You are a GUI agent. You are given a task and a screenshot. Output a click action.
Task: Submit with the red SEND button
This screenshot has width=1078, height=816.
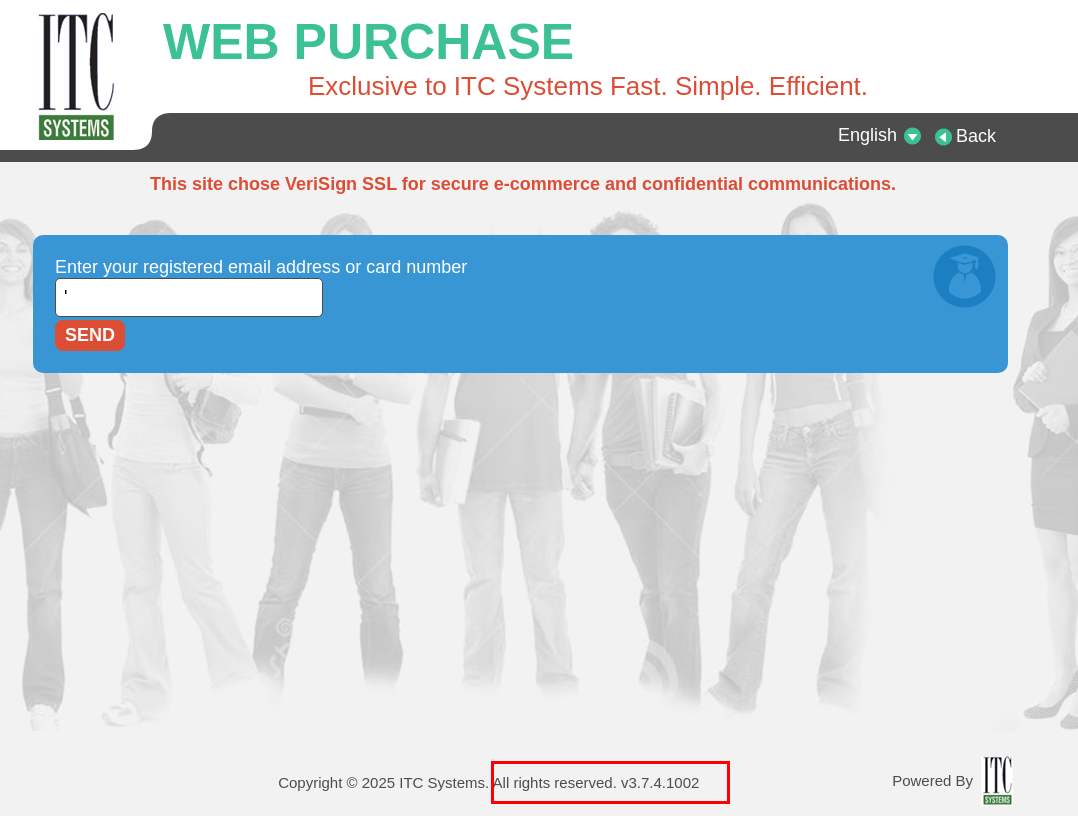pyautogui.click(x=90, y=335)
